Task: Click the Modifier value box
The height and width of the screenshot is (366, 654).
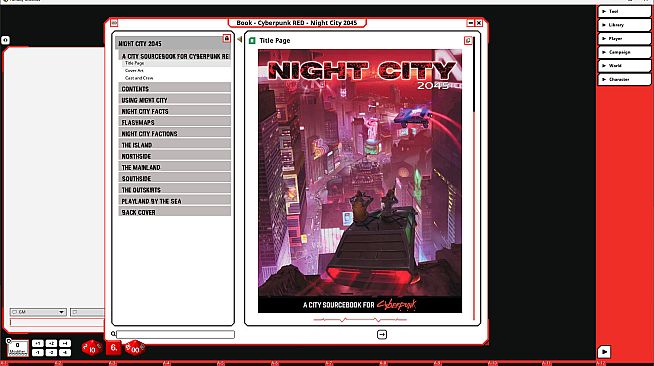Action: [x=18, y=348]
